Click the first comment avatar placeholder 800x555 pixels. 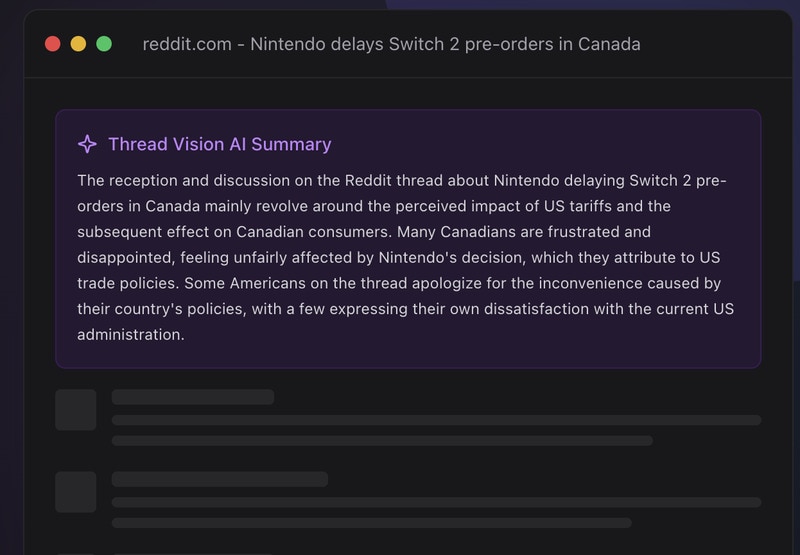click(x=75, y=410)
